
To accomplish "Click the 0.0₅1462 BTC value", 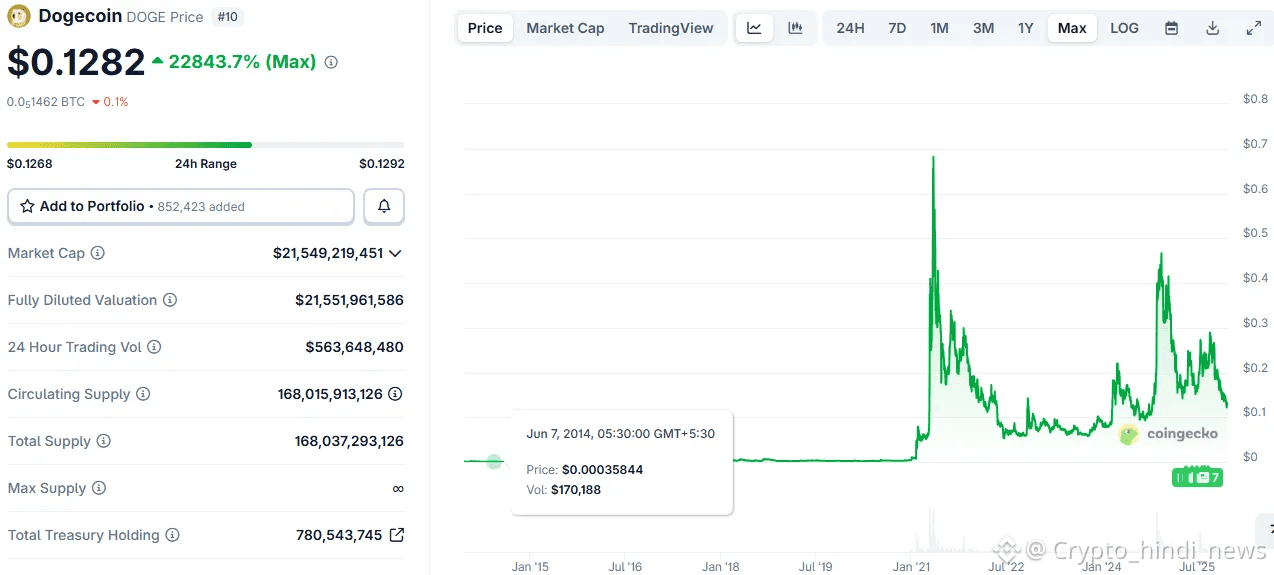I will point(46,102).
